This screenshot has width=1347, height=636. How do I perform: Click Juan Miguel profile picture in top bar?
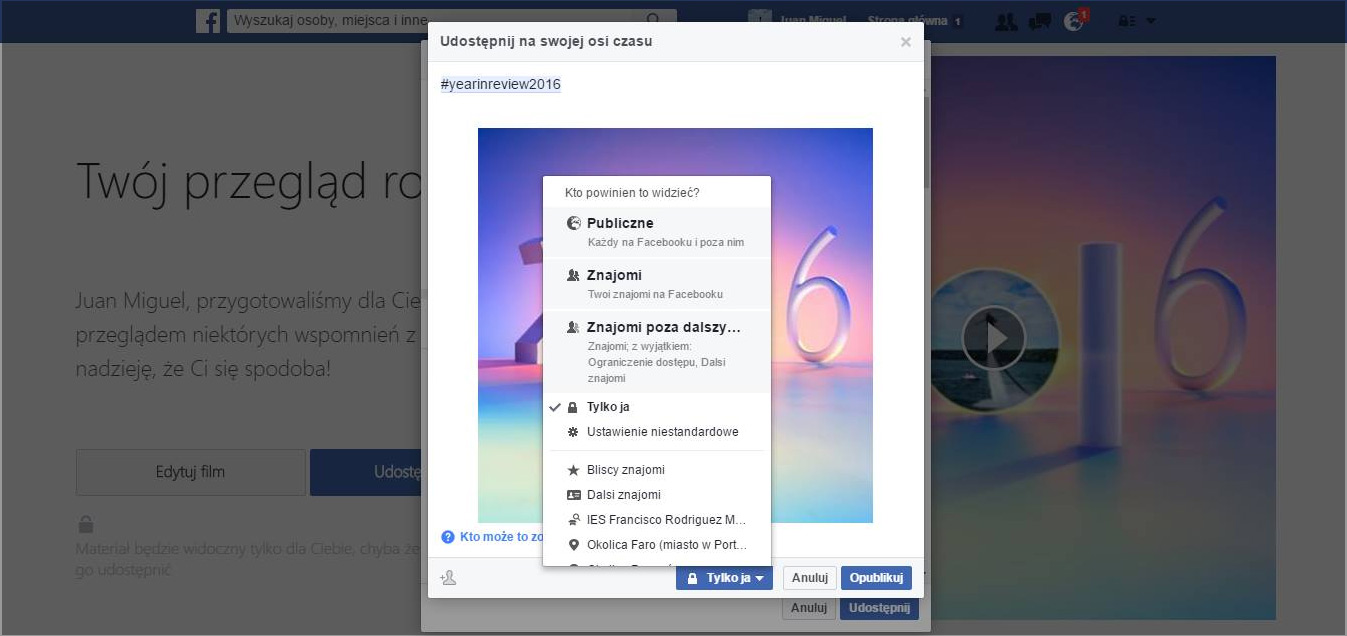(760, 21)
